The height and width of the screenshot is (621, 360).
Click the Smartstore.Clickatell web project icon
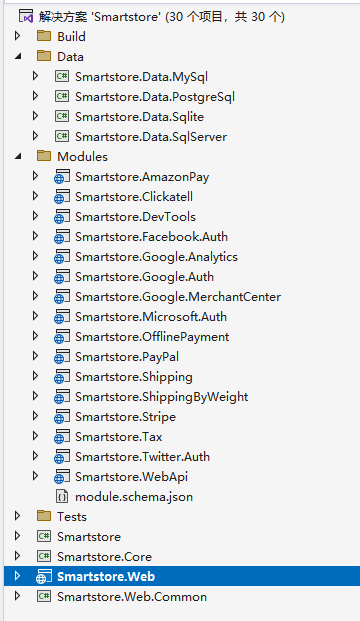(62, 196)
